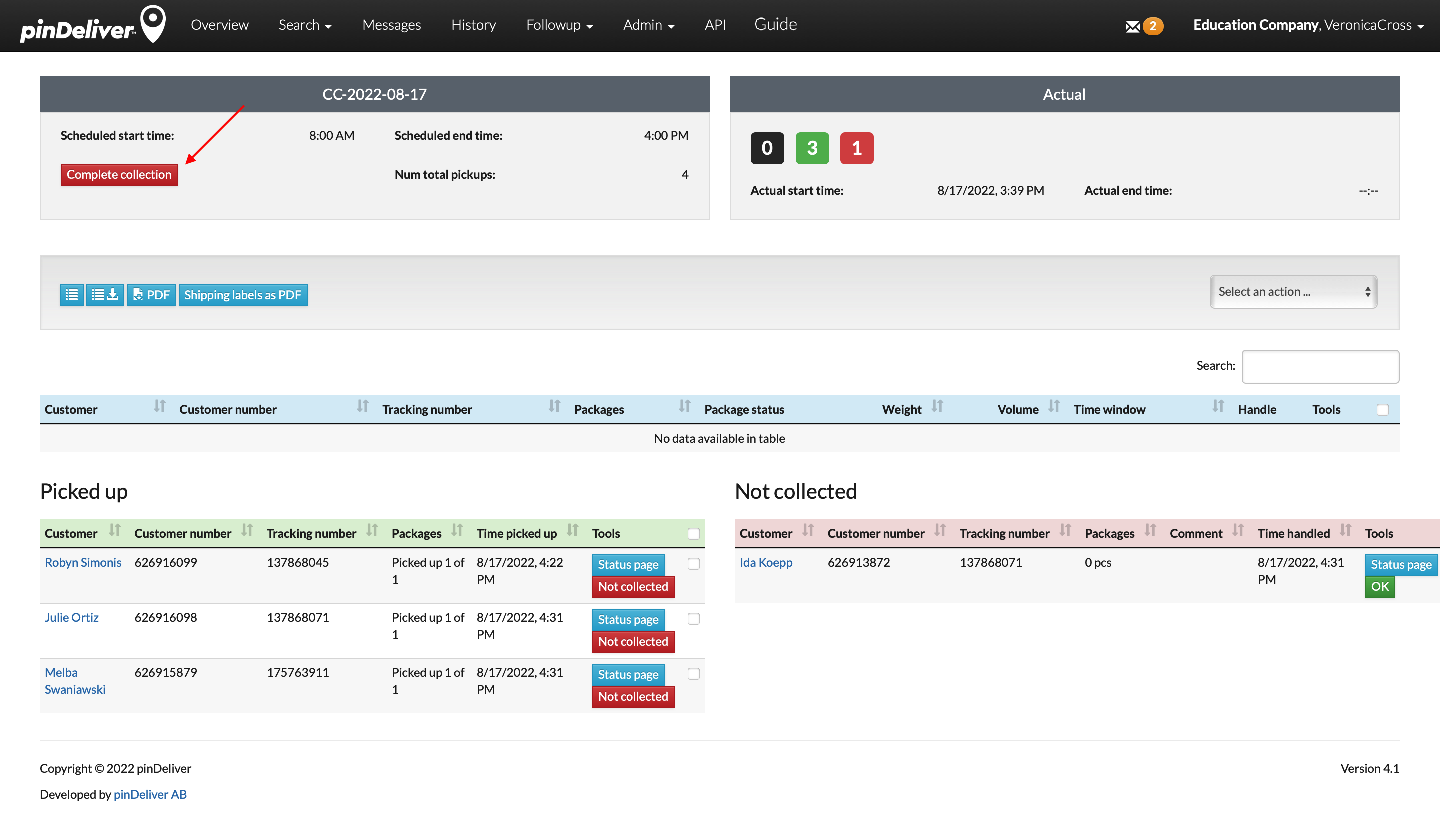The width and height of the screenshot is (1440, 829).
Task: Check the box for Julie Ortiz row
Action: (x=694, y=619)
